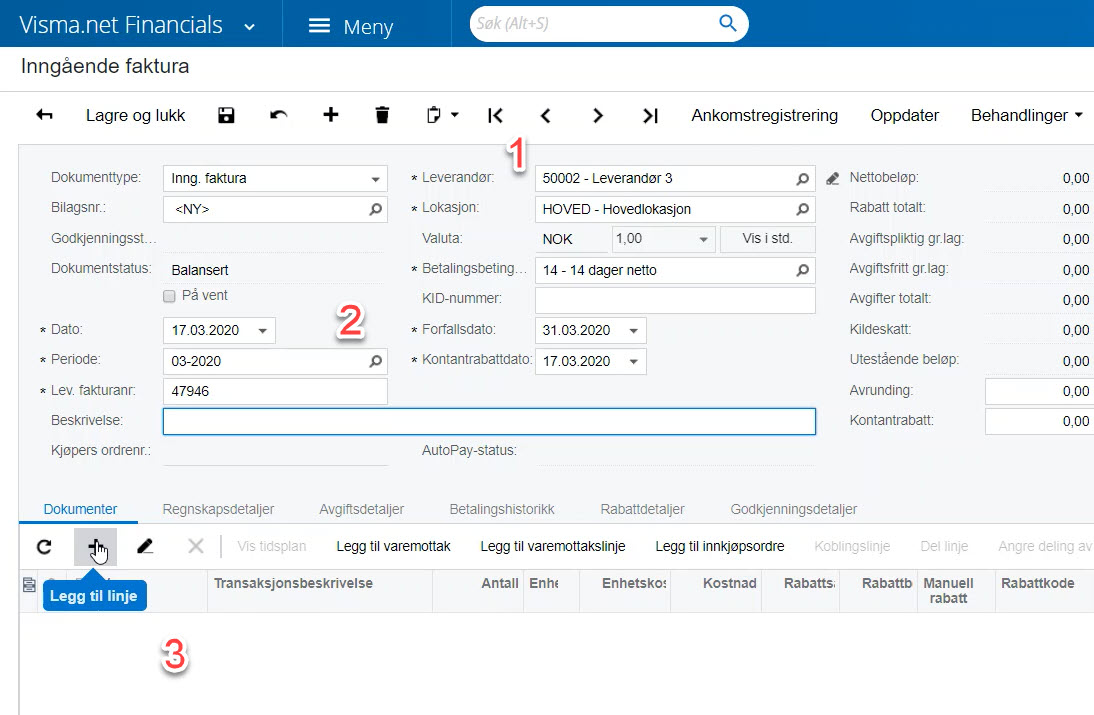
Task: Click the plus icon to add a new record
Action: tap(331, 115)
